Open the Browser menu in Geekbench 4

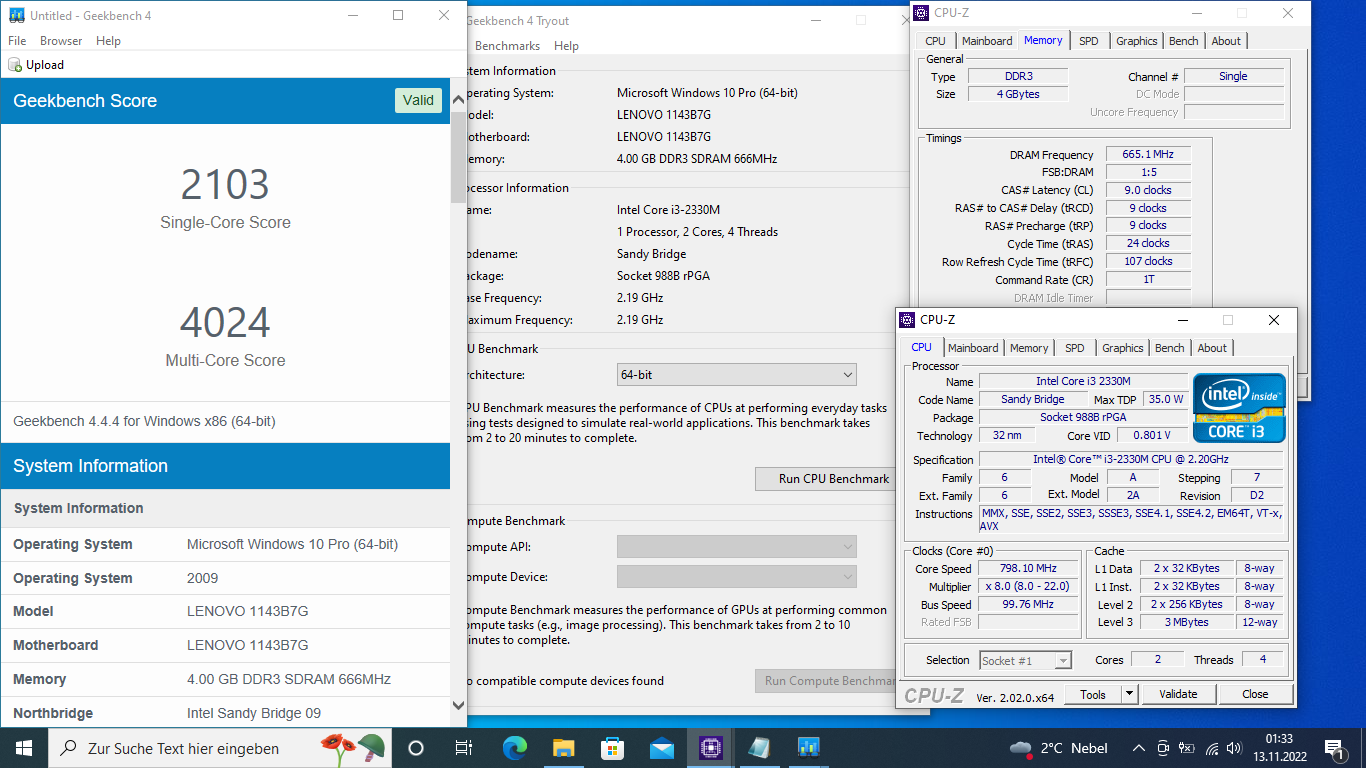point(61,41)
